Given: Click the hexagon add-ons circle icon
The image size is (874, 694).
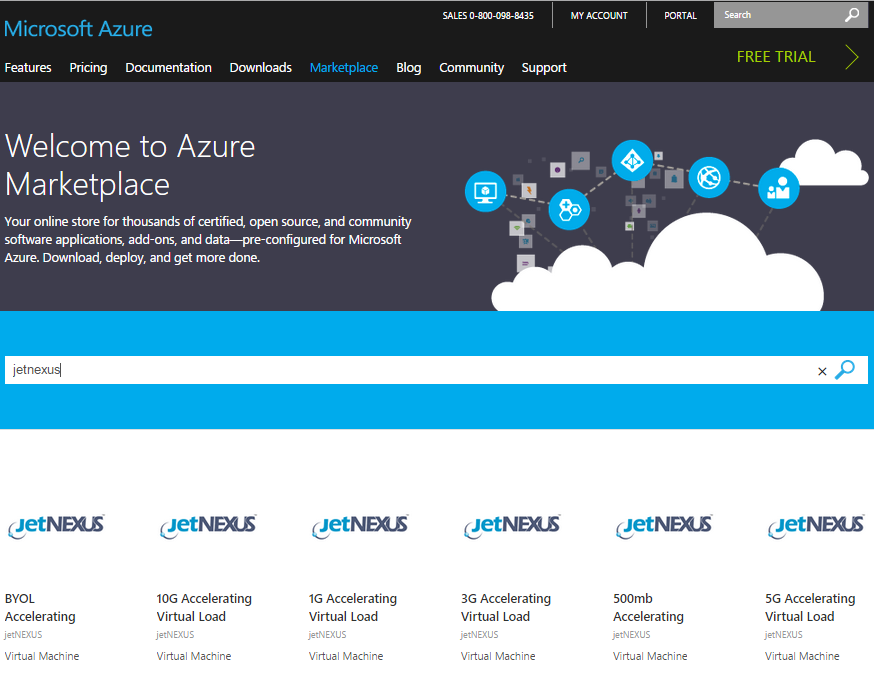Looking at the screenshot, I should (x=569, y=210).
